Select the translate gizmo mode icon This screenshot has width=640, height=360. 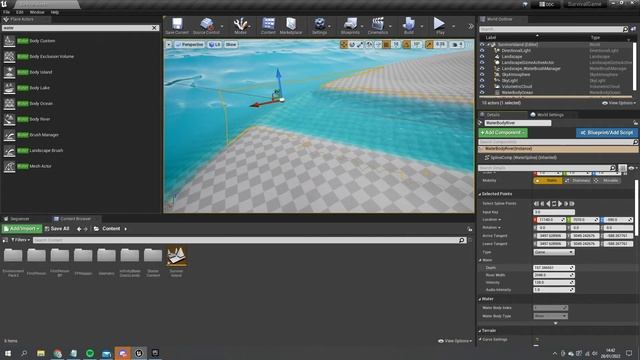(344, 44)
